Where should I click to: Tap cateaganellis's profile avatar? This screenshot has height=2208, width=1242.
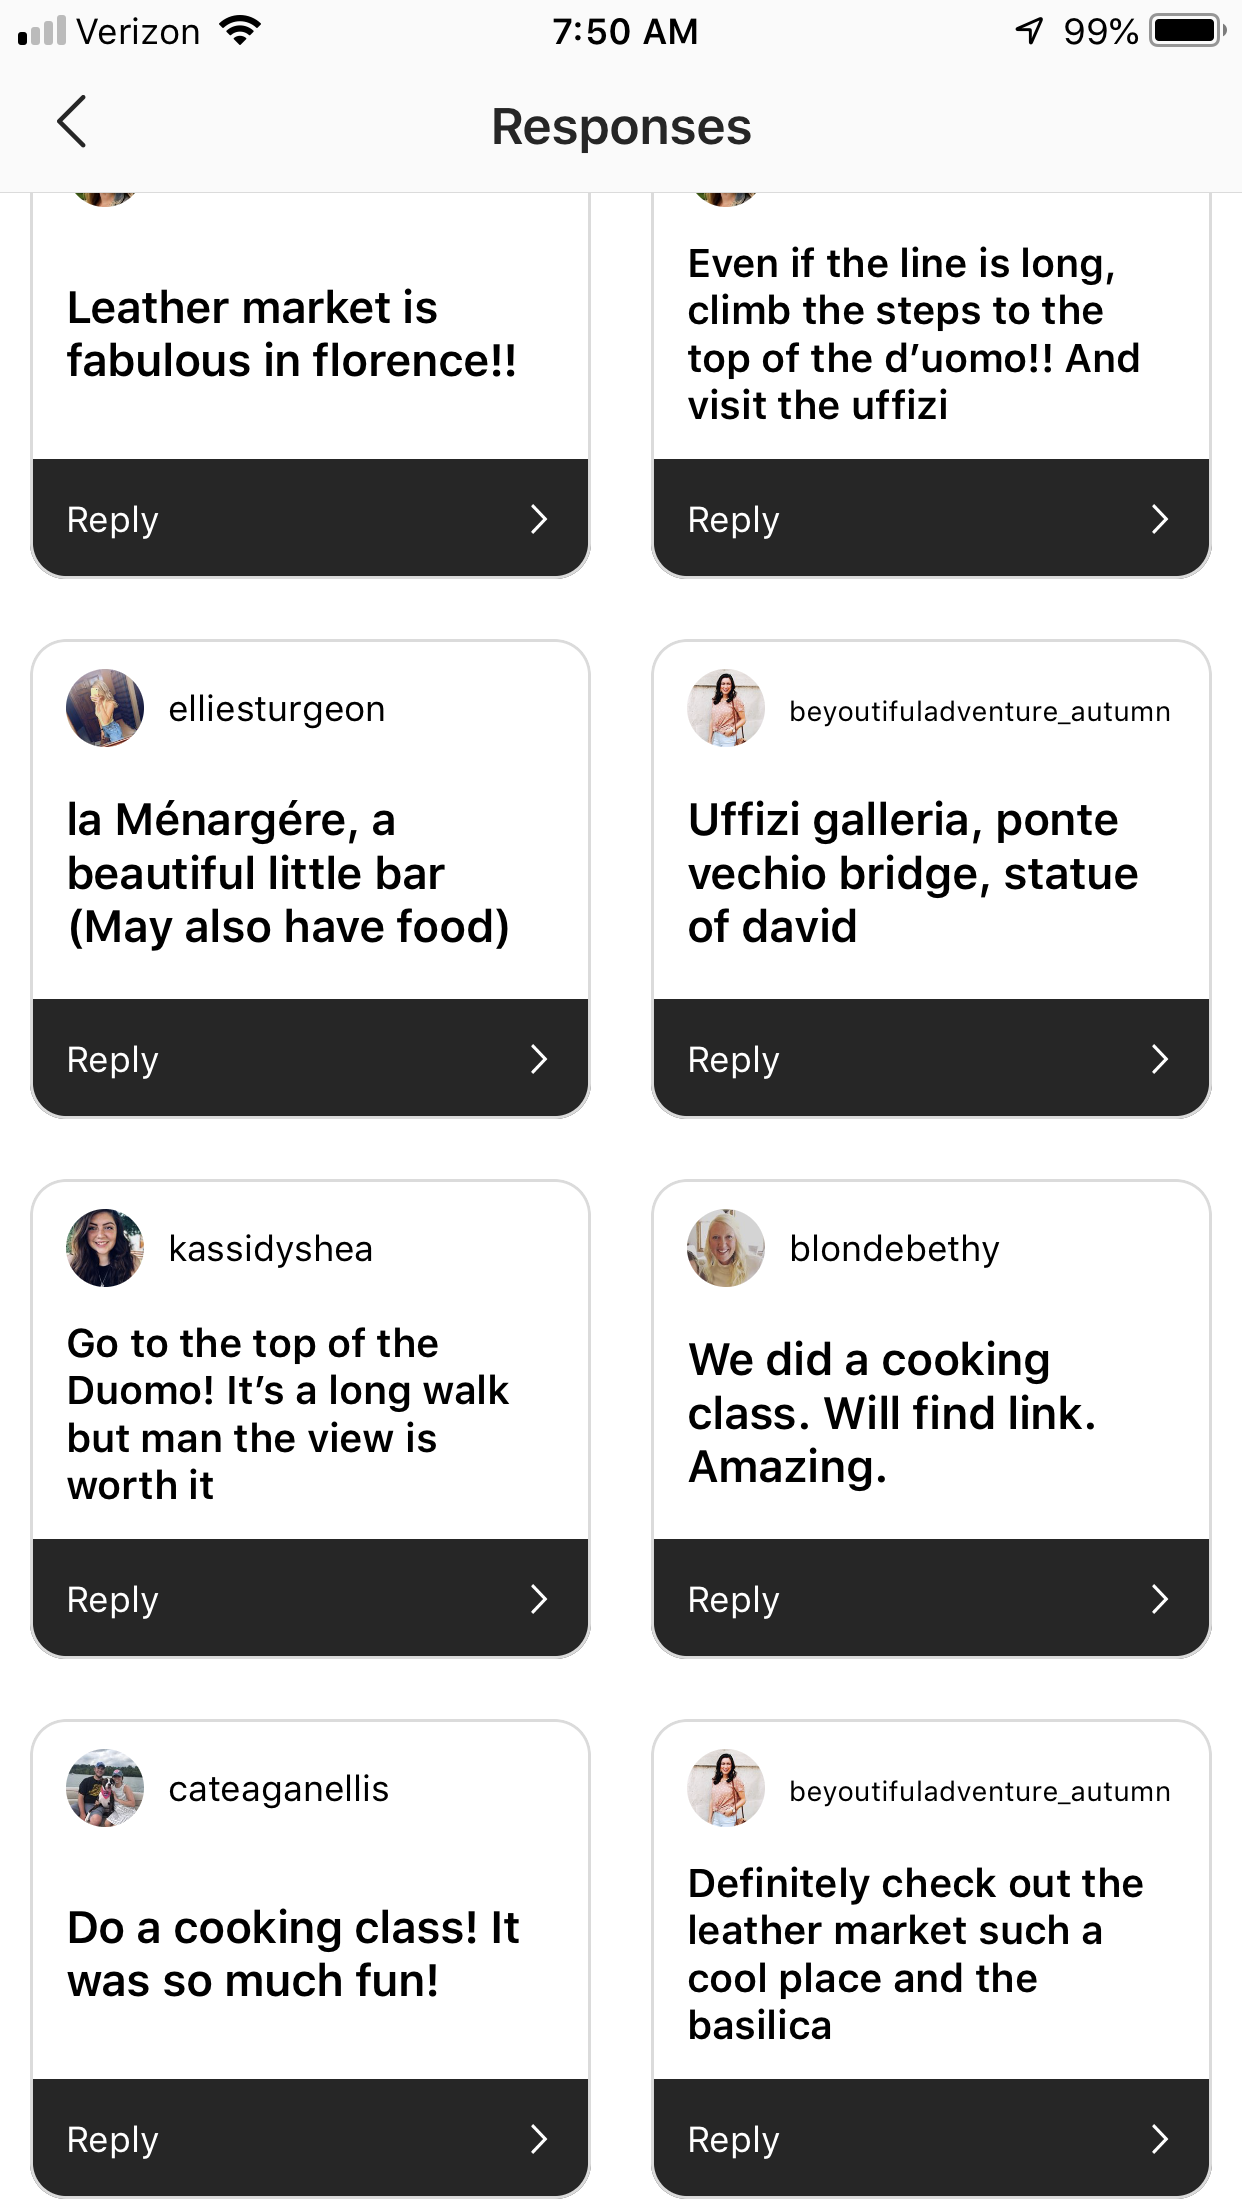105,1788
